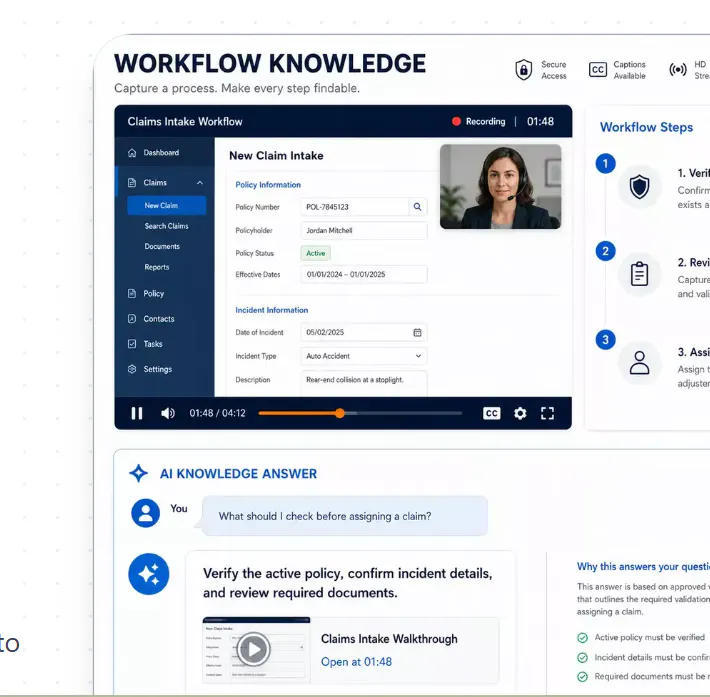Click the Active policy status badge
The height and width of the screenshot is (697, 710).
pyautogui.click(x=316, y=253)
